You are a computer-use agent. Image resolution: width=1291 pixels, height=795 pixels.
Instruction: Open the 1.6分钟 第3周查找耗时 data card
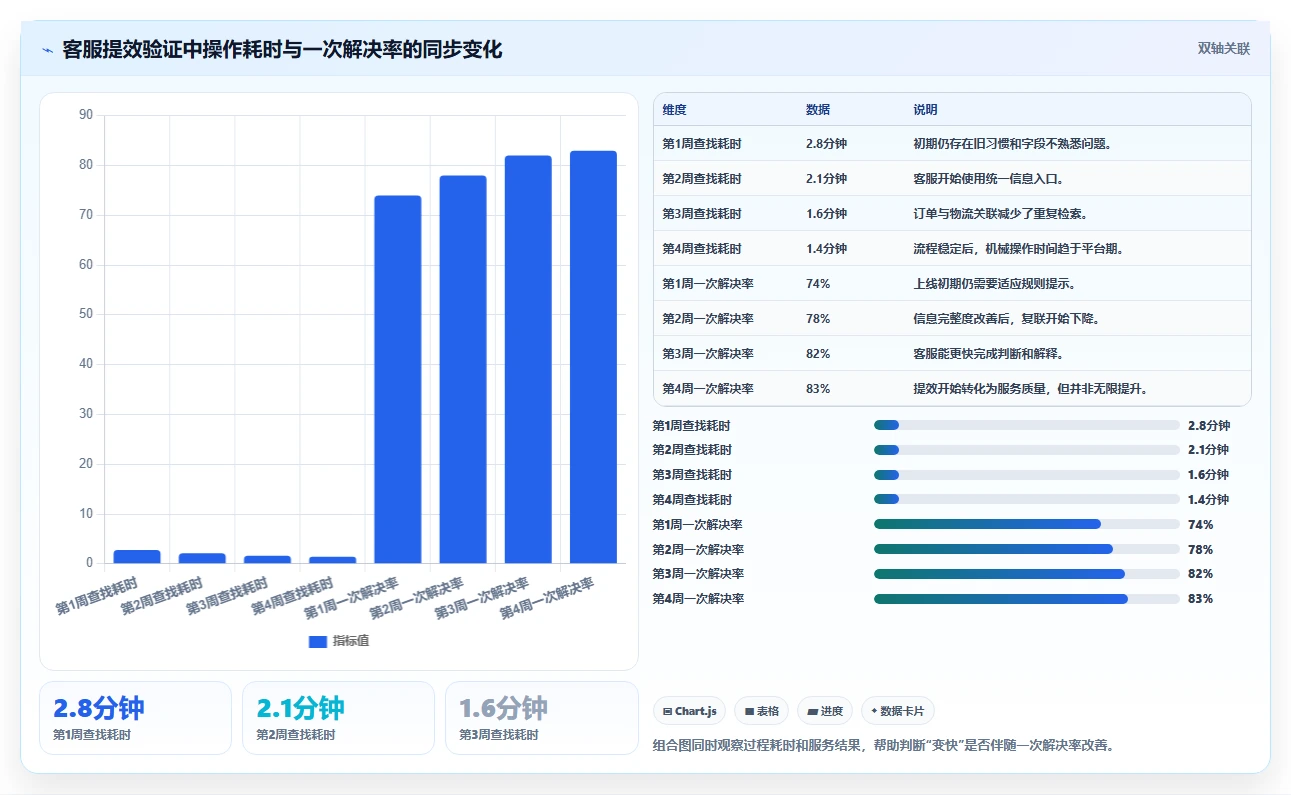542,718
